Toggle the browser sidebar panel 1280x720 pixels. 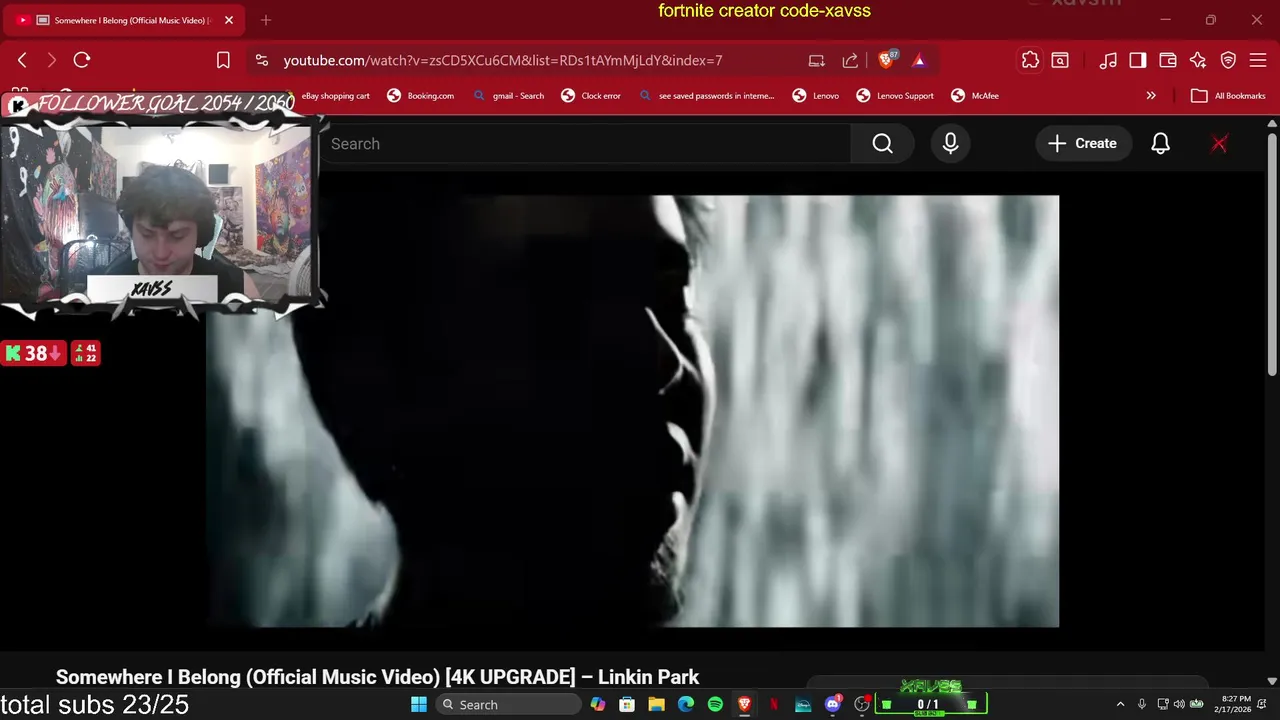1137,60
